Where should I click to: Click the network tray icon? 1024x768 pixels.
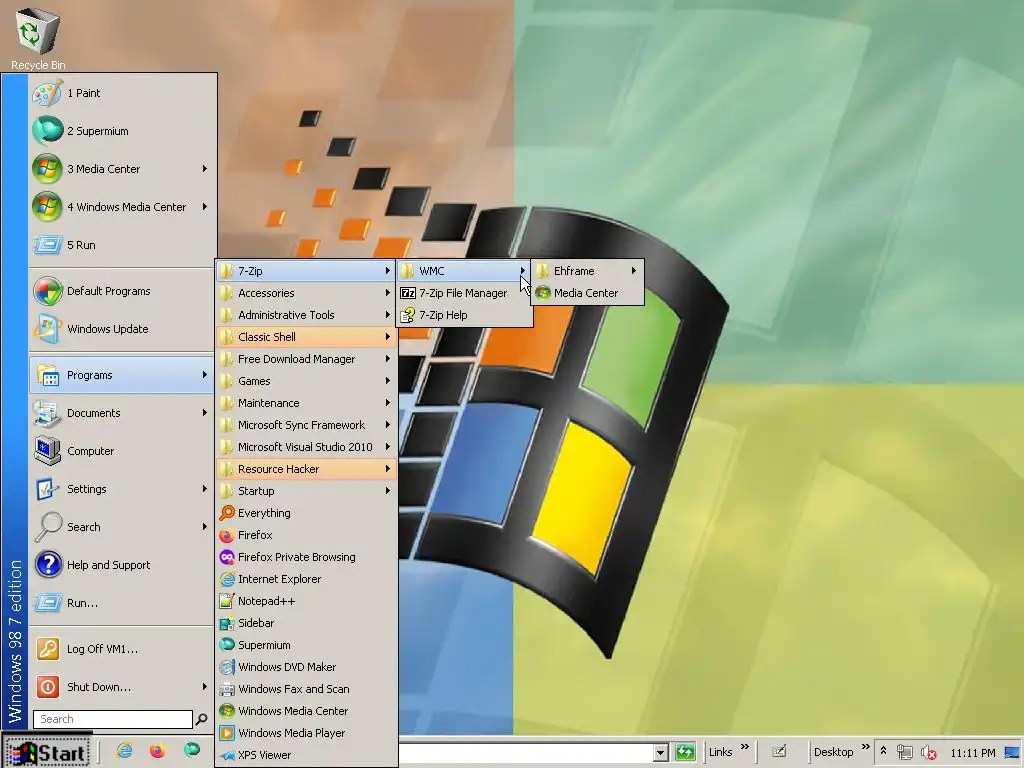pos(904,752)
